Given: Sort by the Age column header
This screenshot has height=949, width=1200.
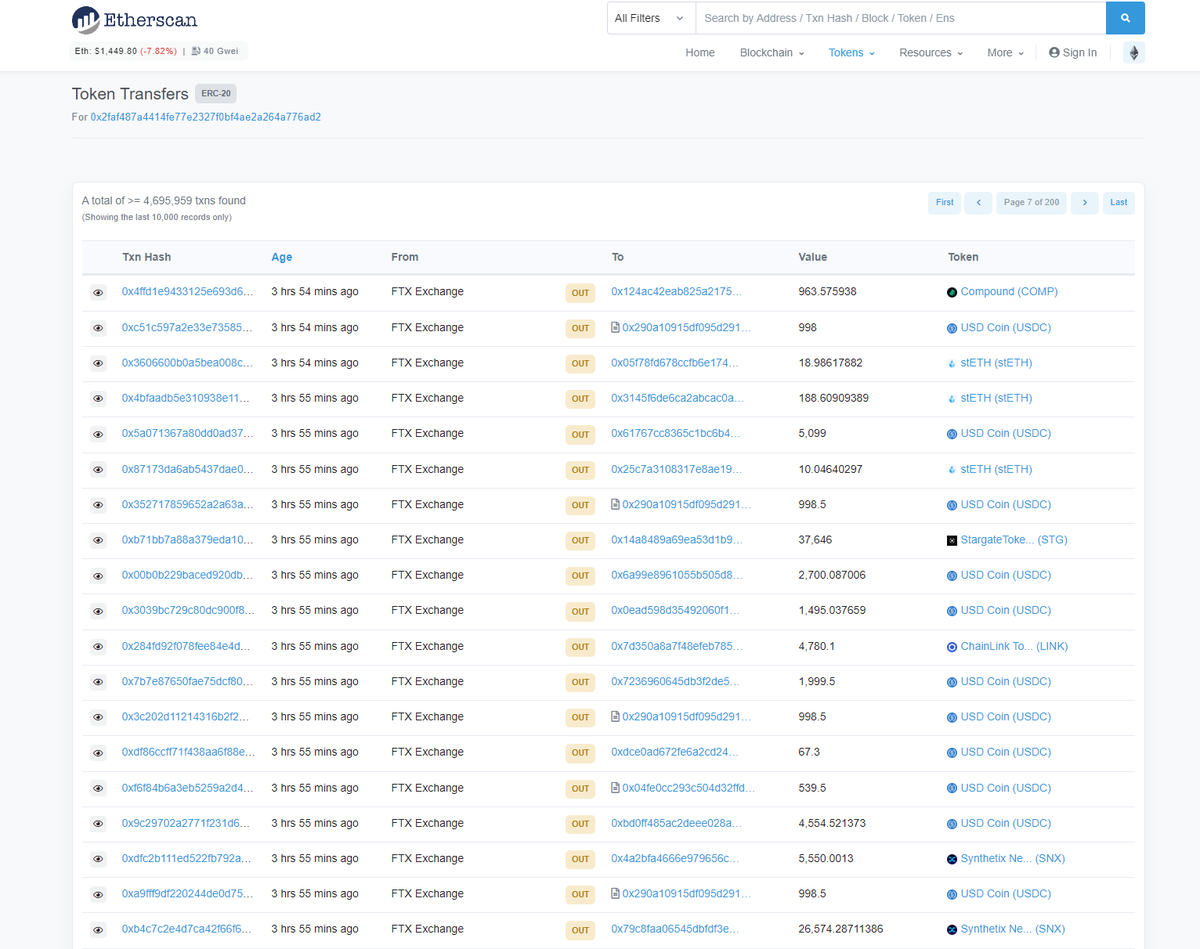Looking at the screenshot, I should pyautogui.click(x=282, y=257).
